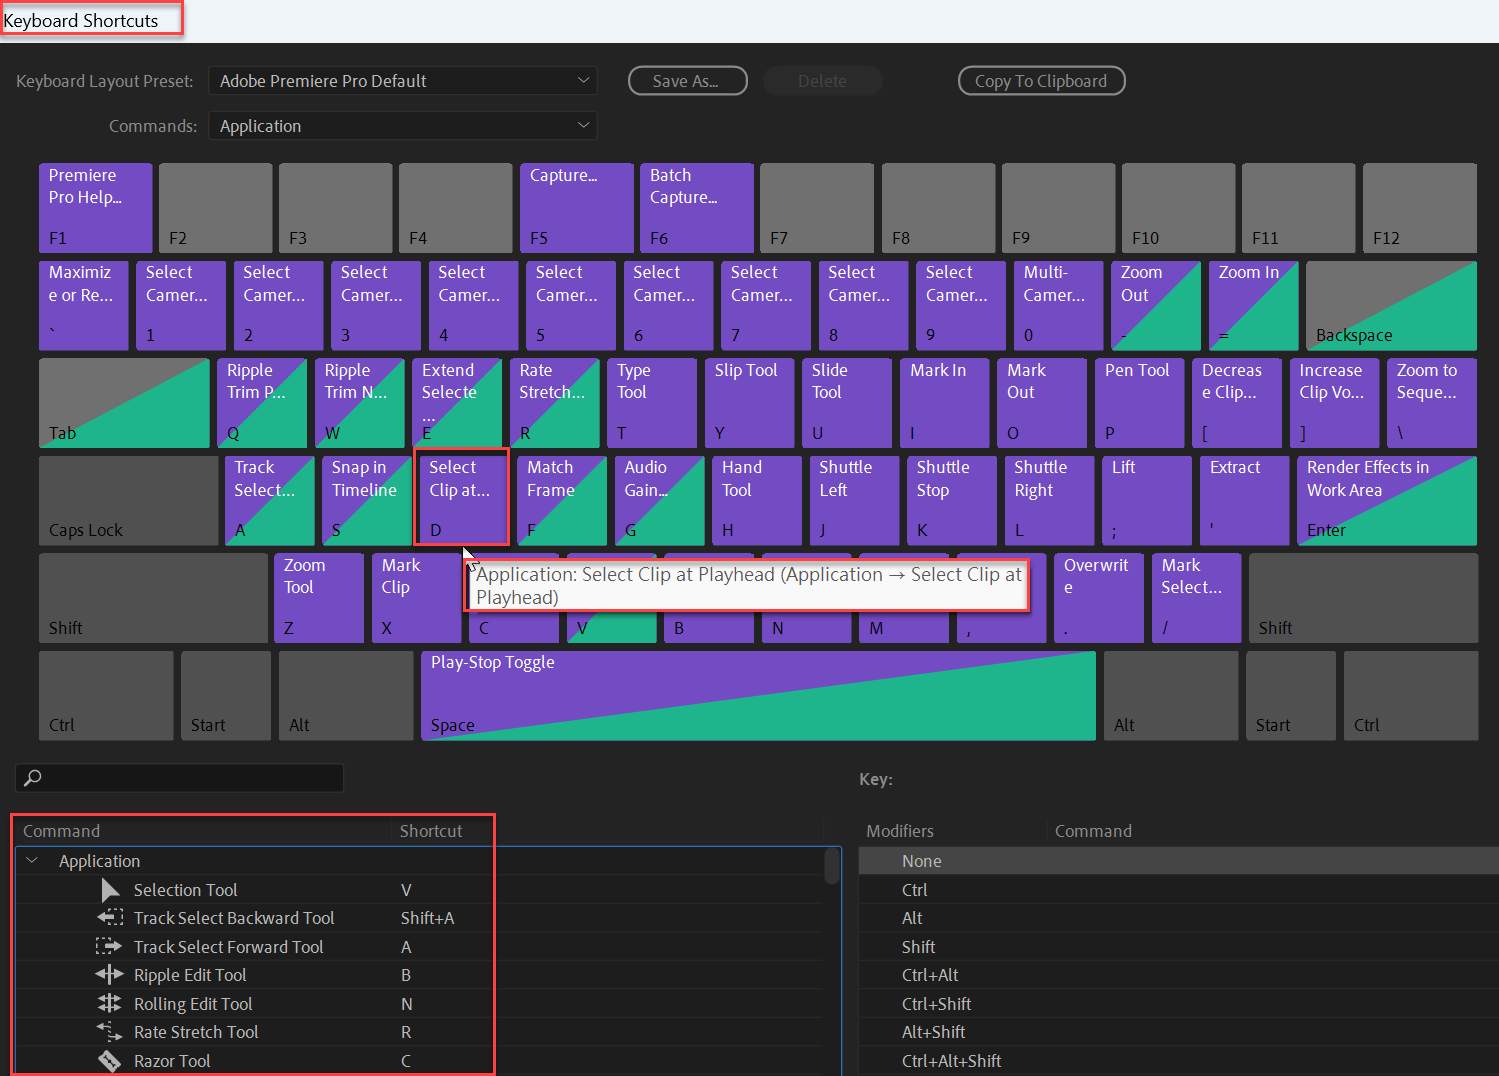The image size is (1499, 1076).
Task: Select the semicolon Lift key
Action: click(x=1147, y=500)
